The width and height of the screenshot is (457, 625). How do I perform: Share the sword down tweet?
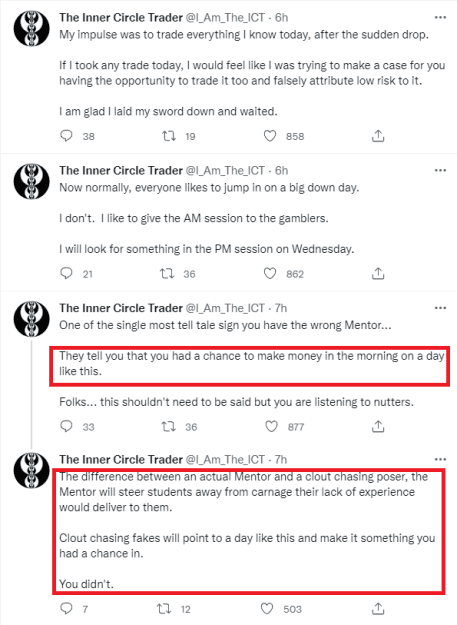click(378, 136)
